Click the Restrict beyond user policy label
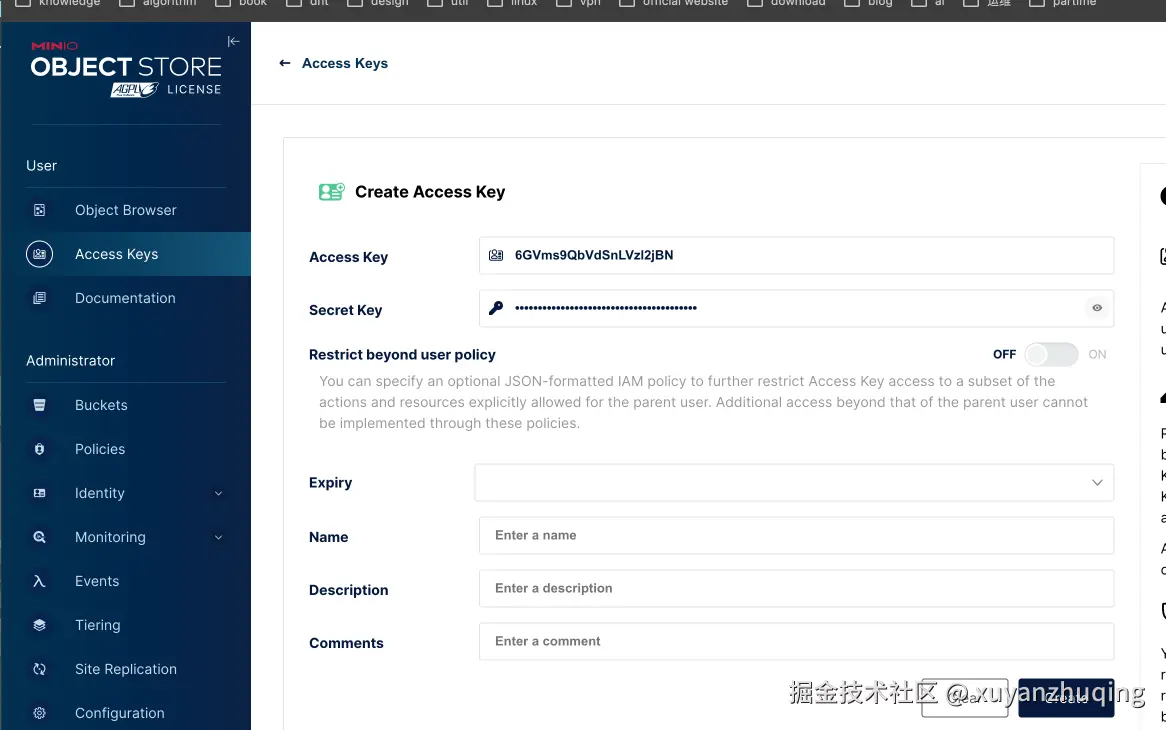Screen dimensions: 1166x730 coord(402,355)
